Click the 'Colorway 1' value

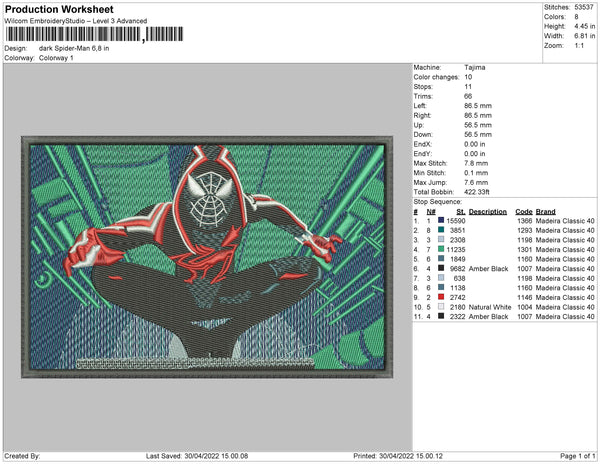pos(56,58)
